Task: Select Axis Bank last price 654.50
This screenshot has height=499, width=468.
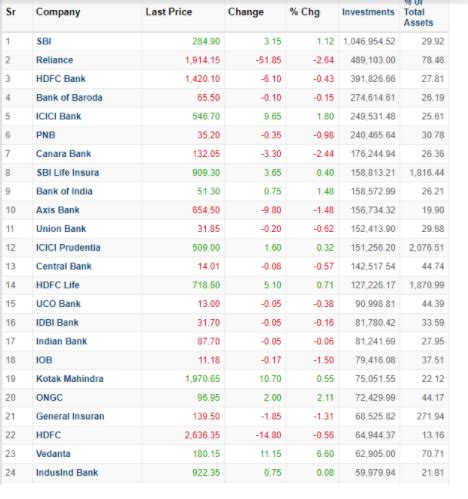Action: click(x=206, y=210)
